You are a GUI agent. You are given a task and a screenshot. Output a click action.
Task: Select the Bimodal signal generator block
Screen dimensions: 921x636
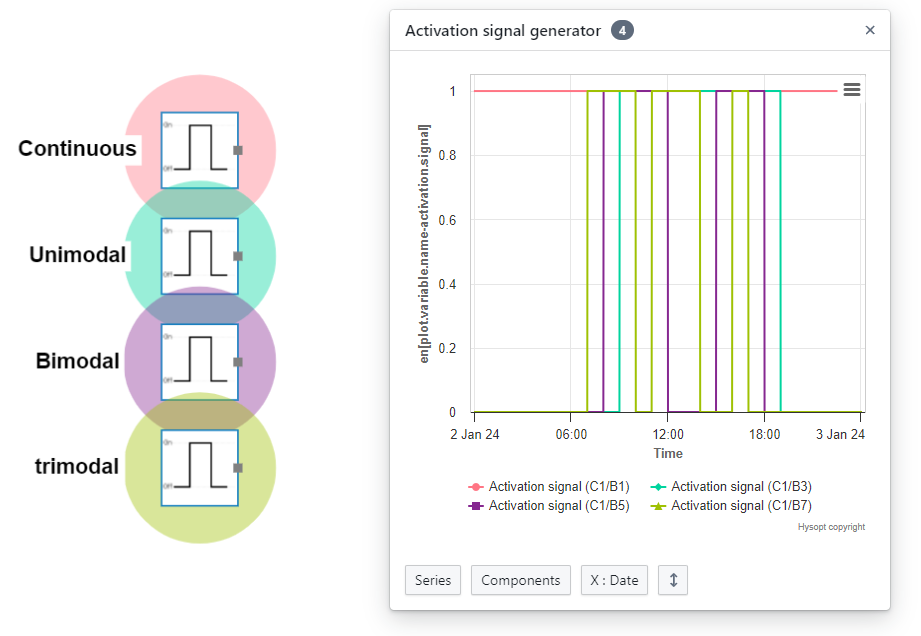(x=199, y=362)
